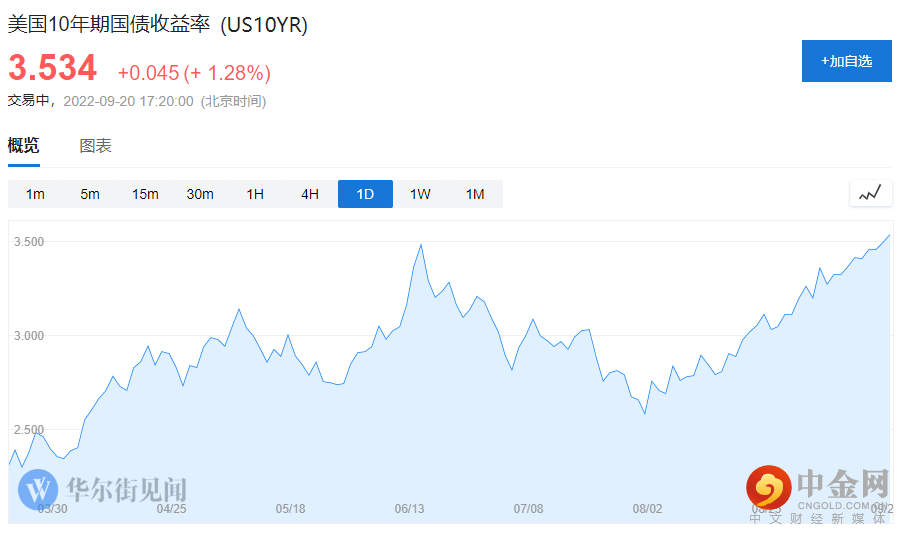This screenshot has width=903, height=537.
Task: Select the monthly 1M interval
Action: point(475,194)
